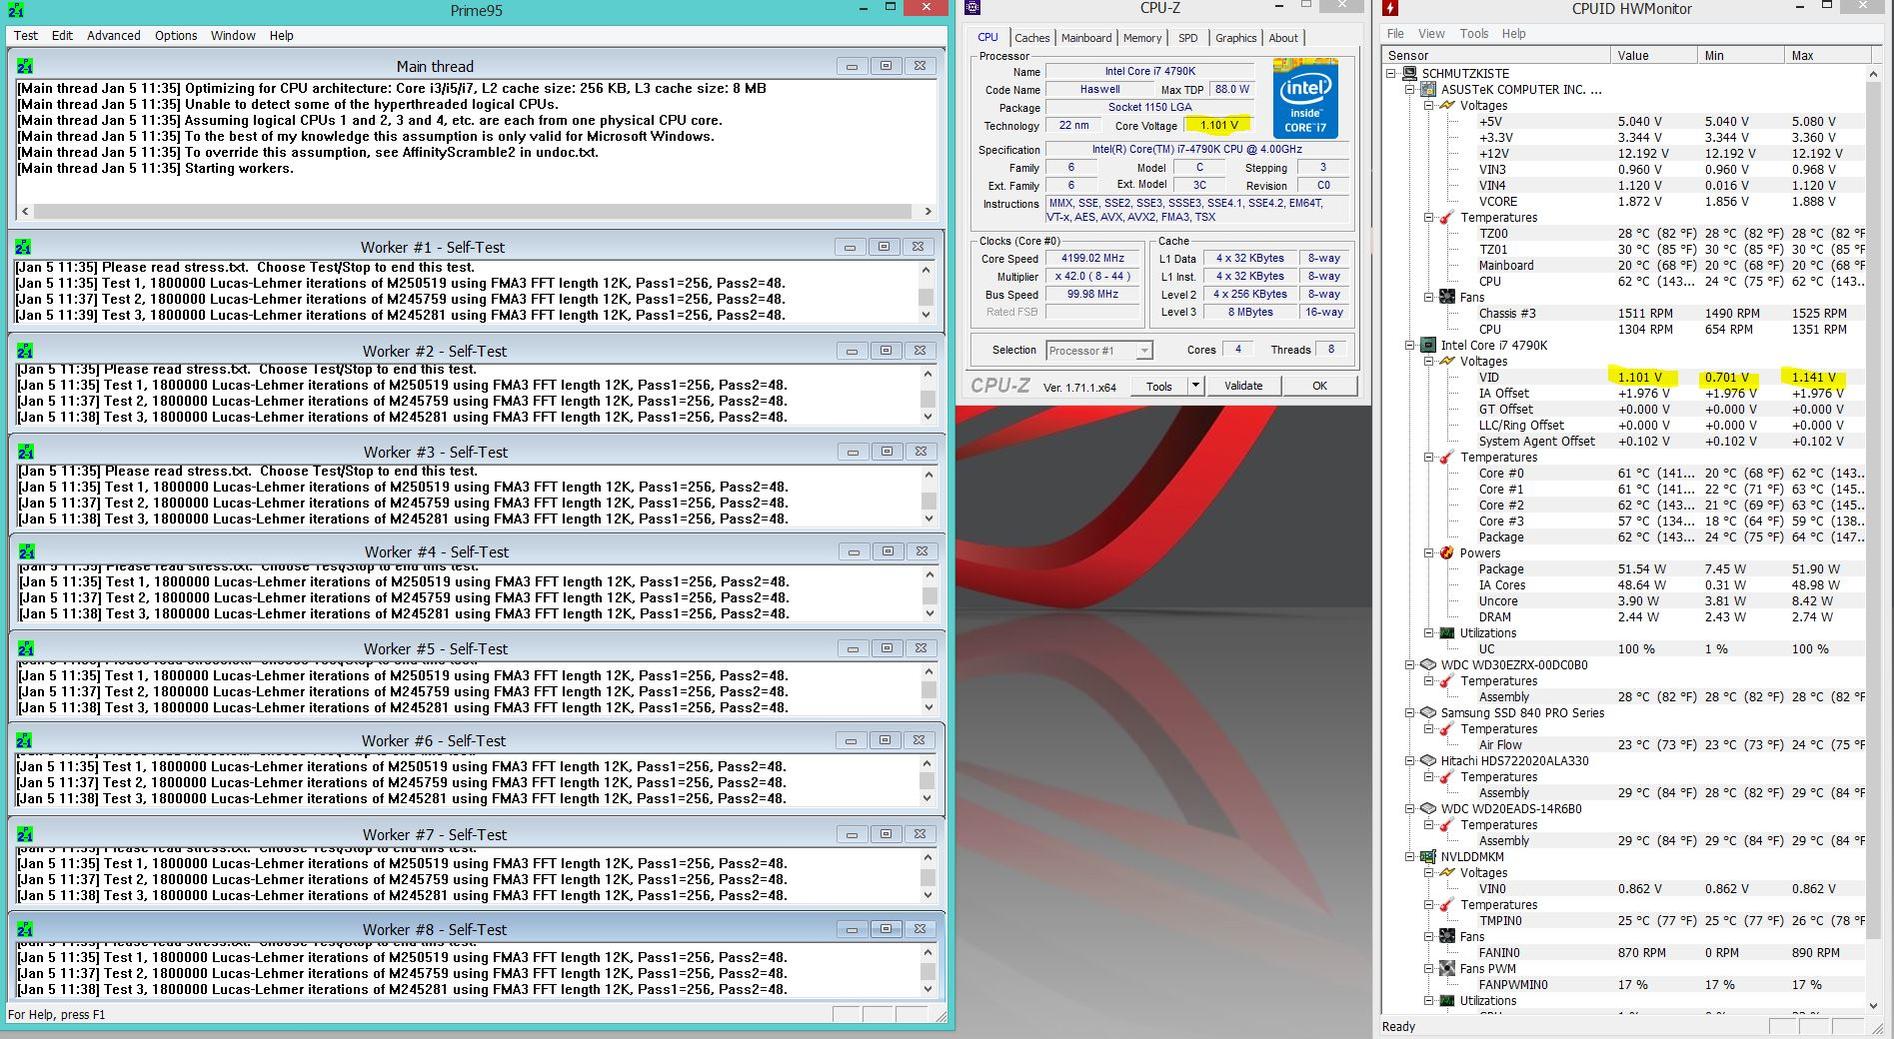This screenshot has height=1039, width=1894.
Task: Click the Validate button in CPU-Z
Action: 1243,386
